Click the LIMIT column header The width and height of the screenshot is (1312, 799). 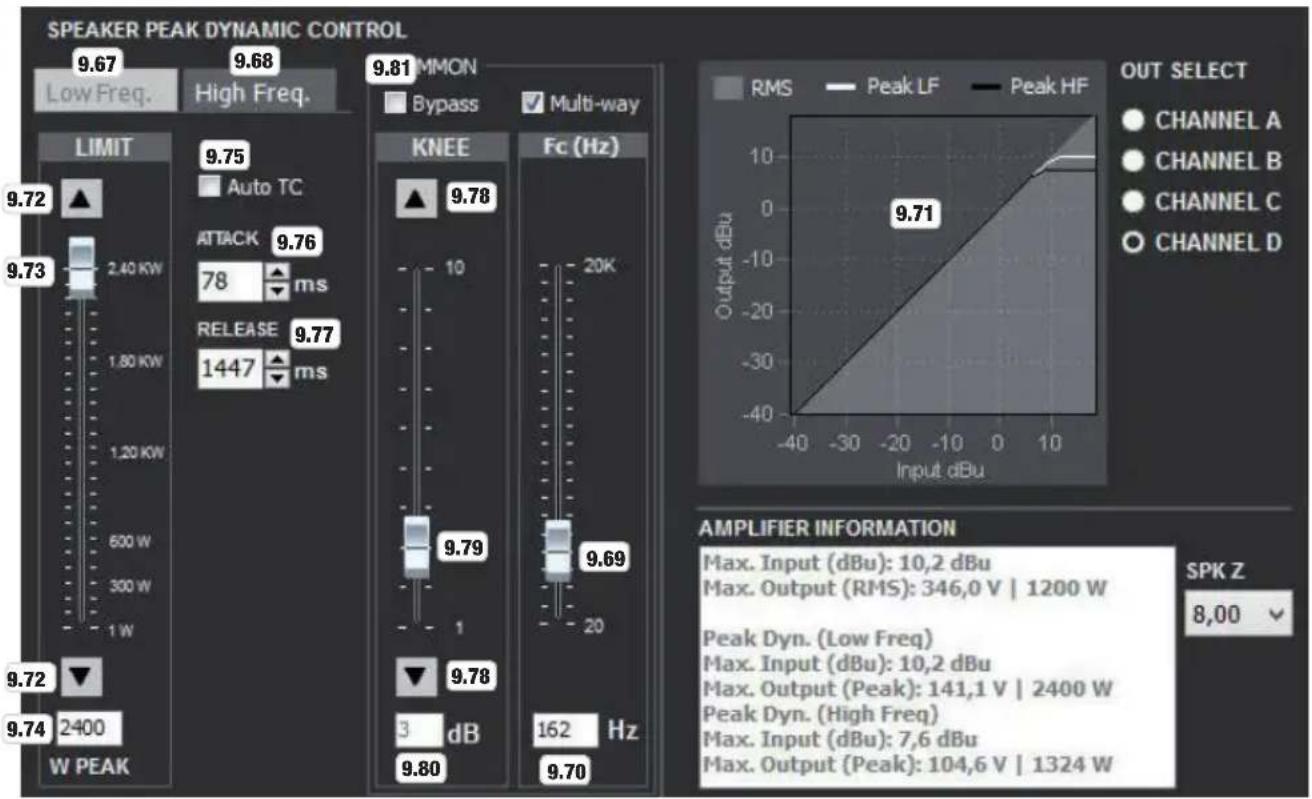point(104,147)
